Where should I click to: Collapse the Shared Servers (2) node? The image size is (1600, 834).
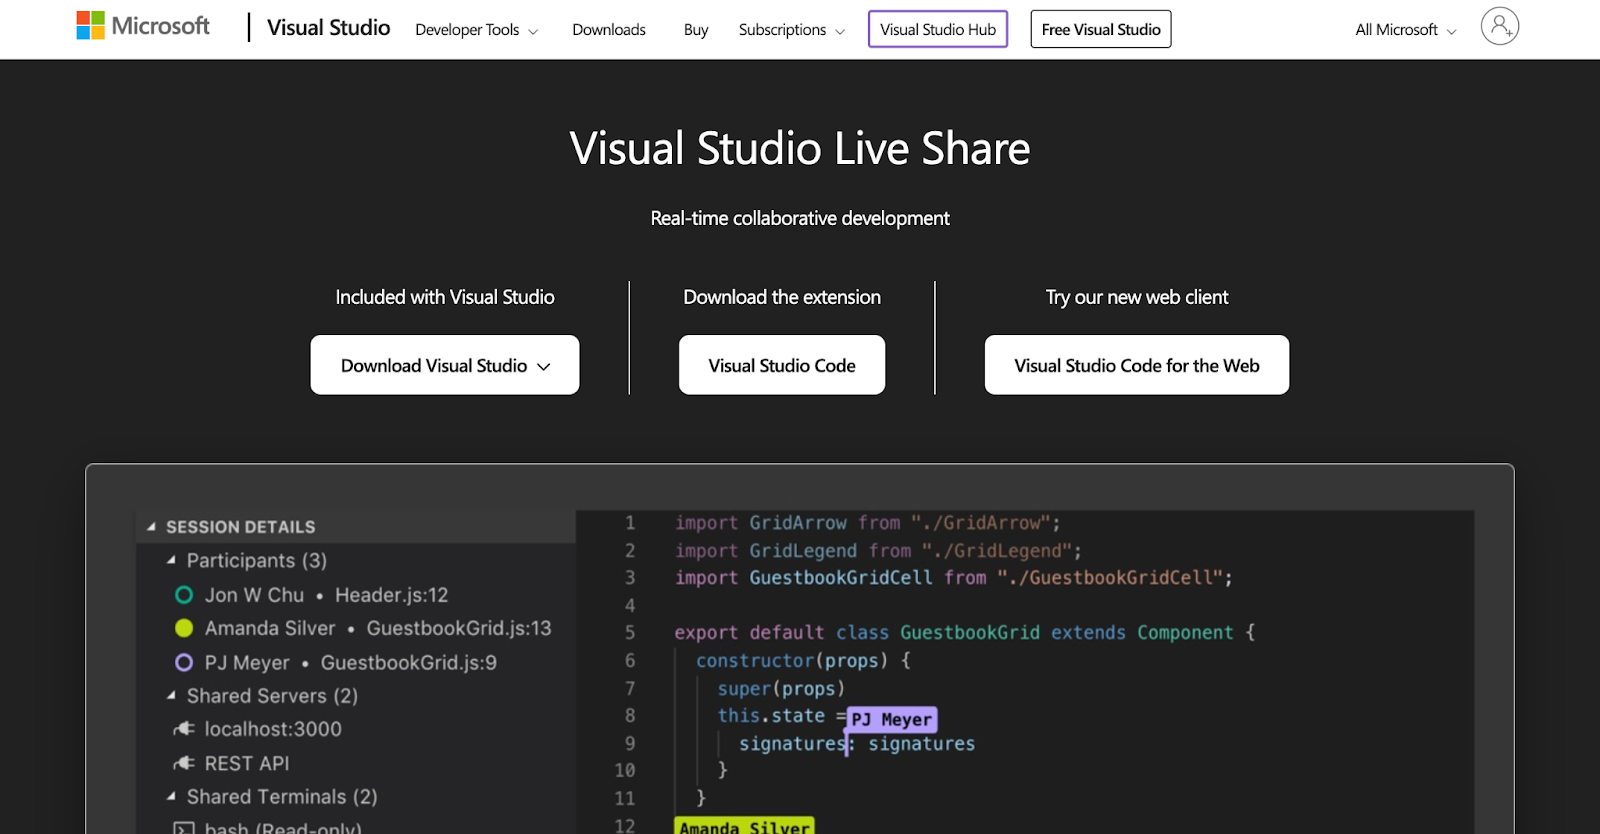pos(171,695)
